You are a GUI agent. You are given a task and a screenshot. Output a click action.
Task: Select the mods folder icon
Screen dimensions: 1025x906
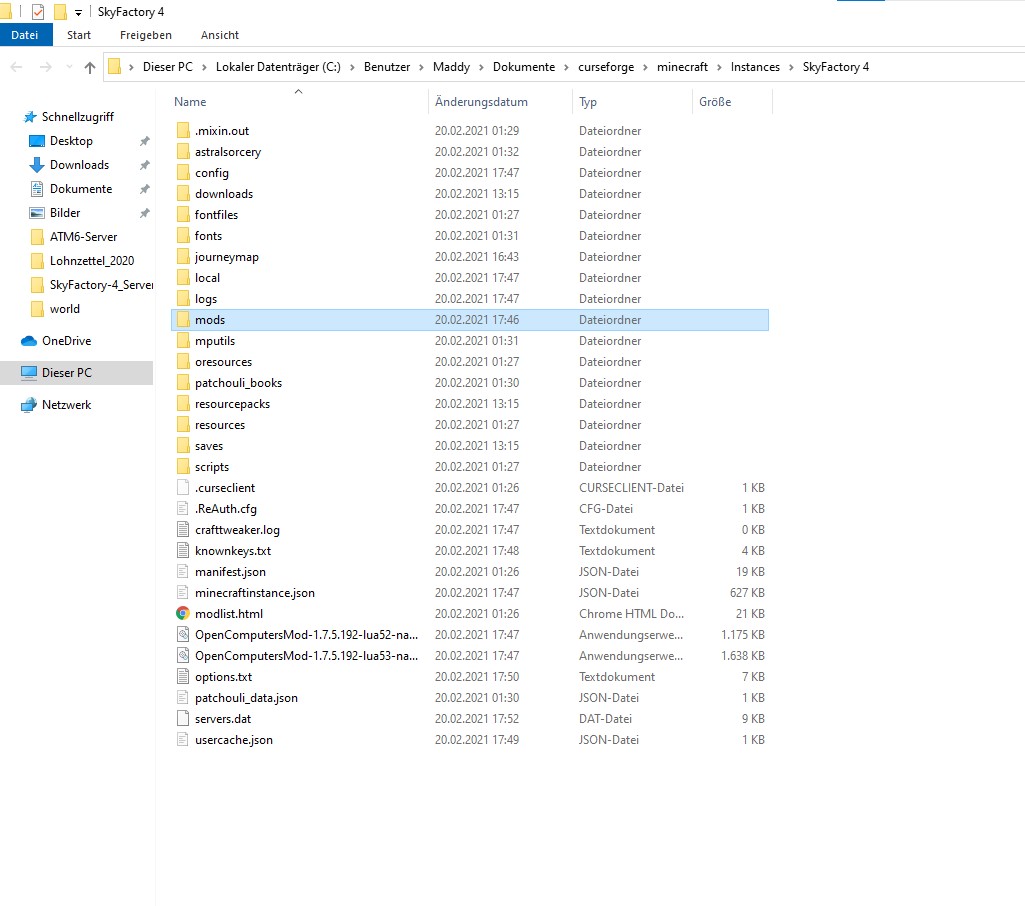tap(183, 320)
